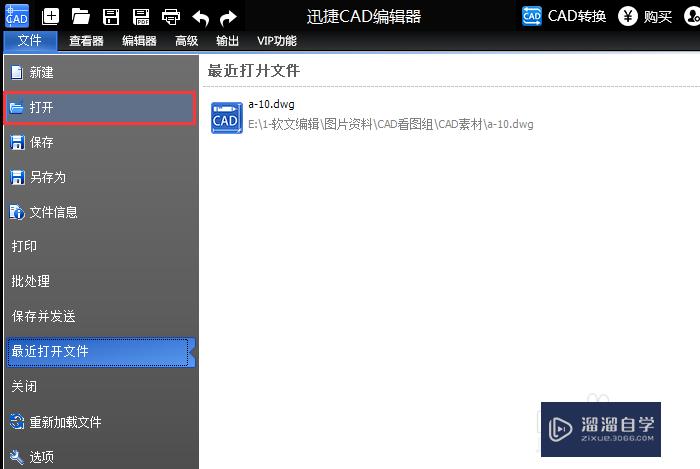700x469 pixels.
Task: Click the a-10.dwg file path text
Action: tap(391, 125)
